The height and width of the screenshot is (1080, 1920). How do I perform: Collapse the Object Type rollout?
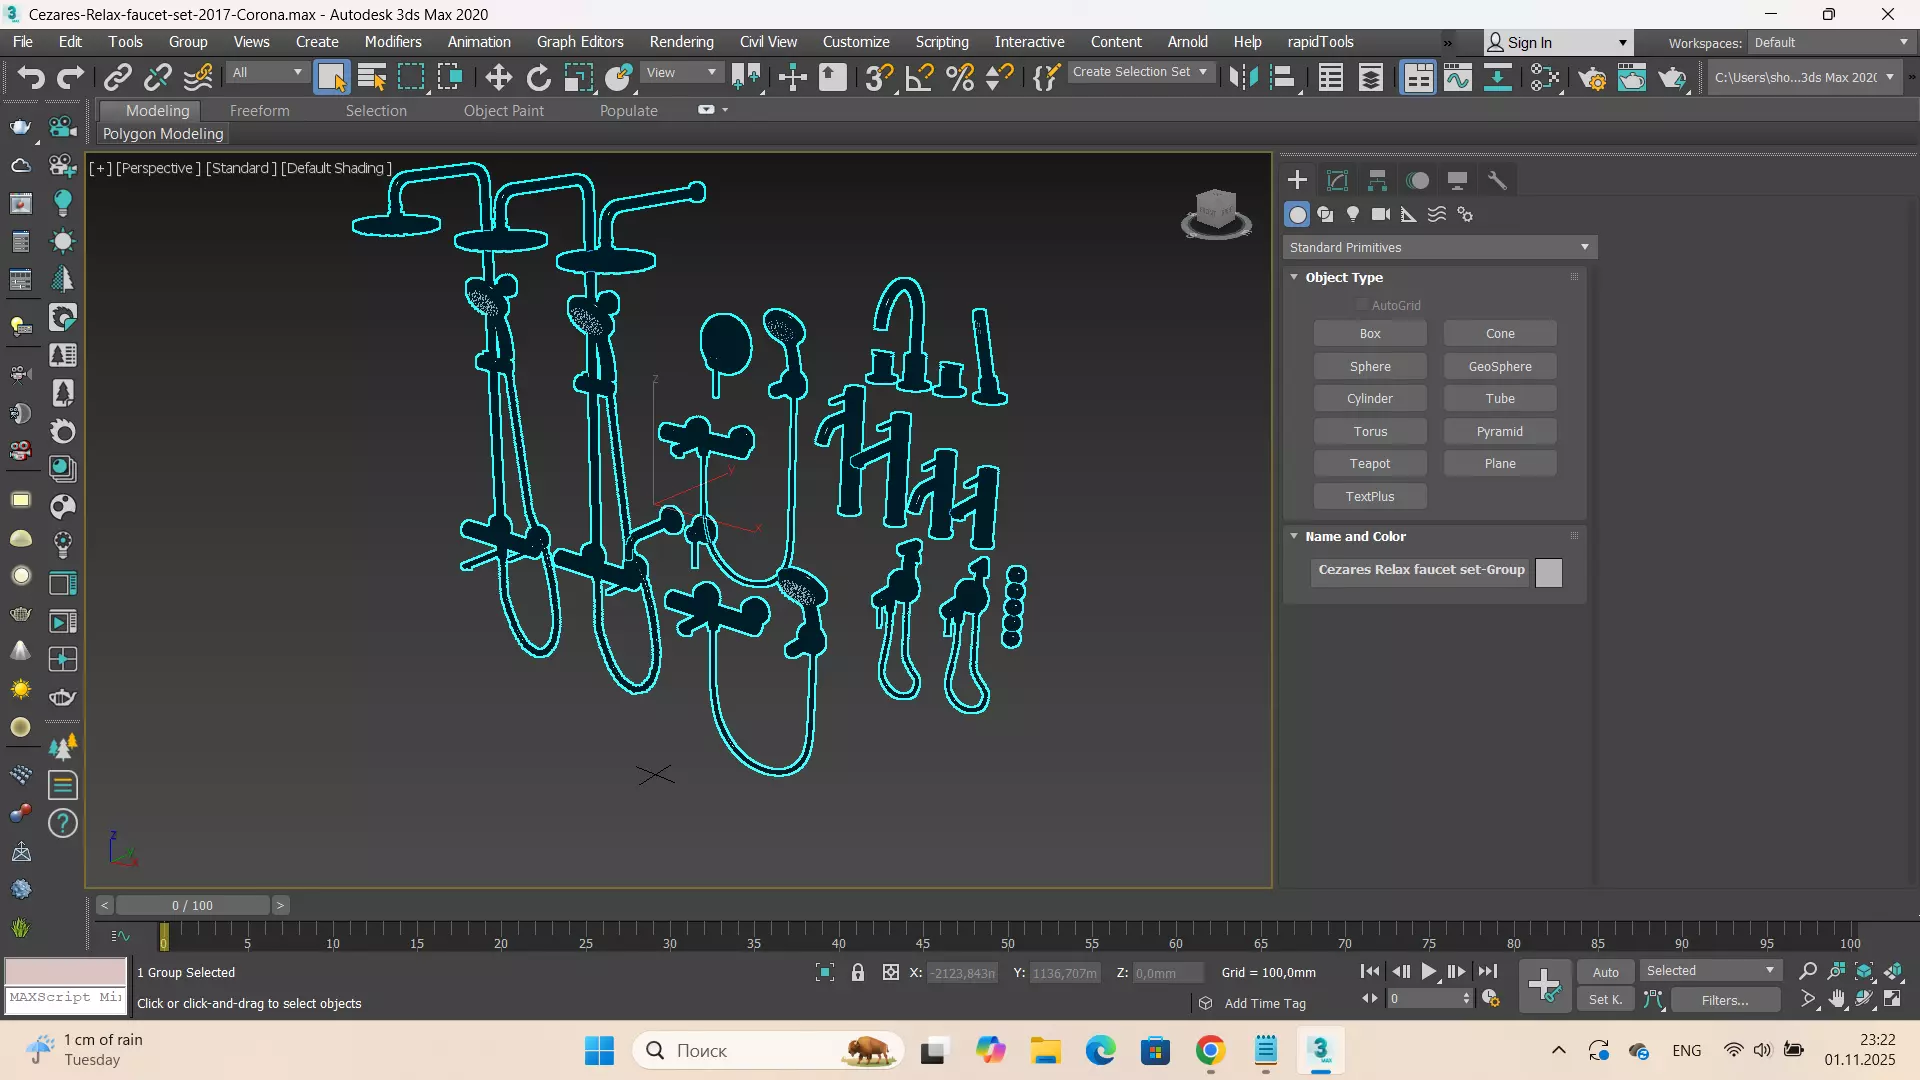[x=1343, y=277]
